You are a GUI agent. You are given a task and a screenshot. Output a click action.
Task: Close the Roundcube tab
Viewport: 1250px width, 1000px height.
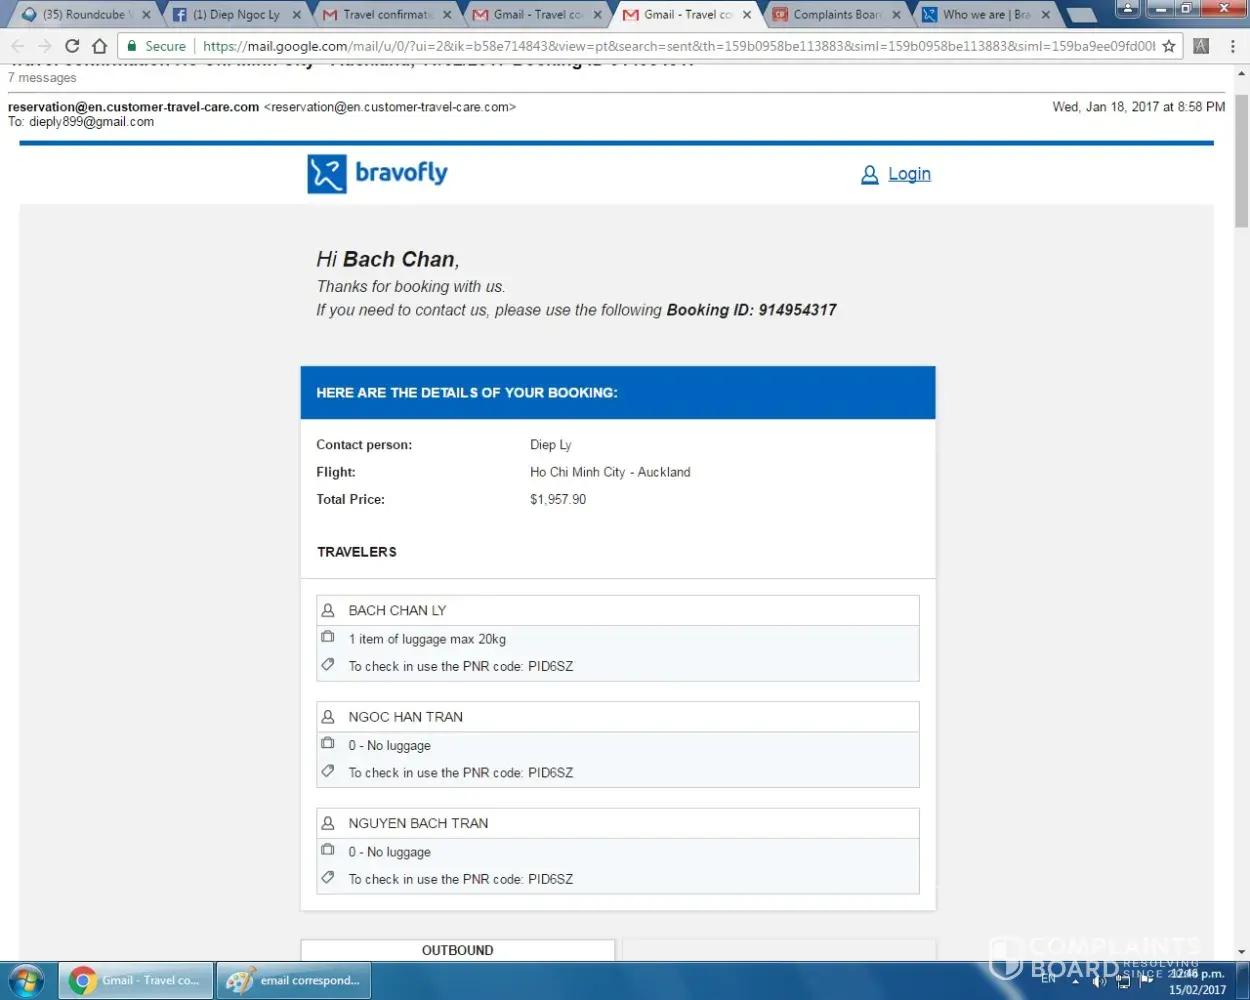point(146,15)
